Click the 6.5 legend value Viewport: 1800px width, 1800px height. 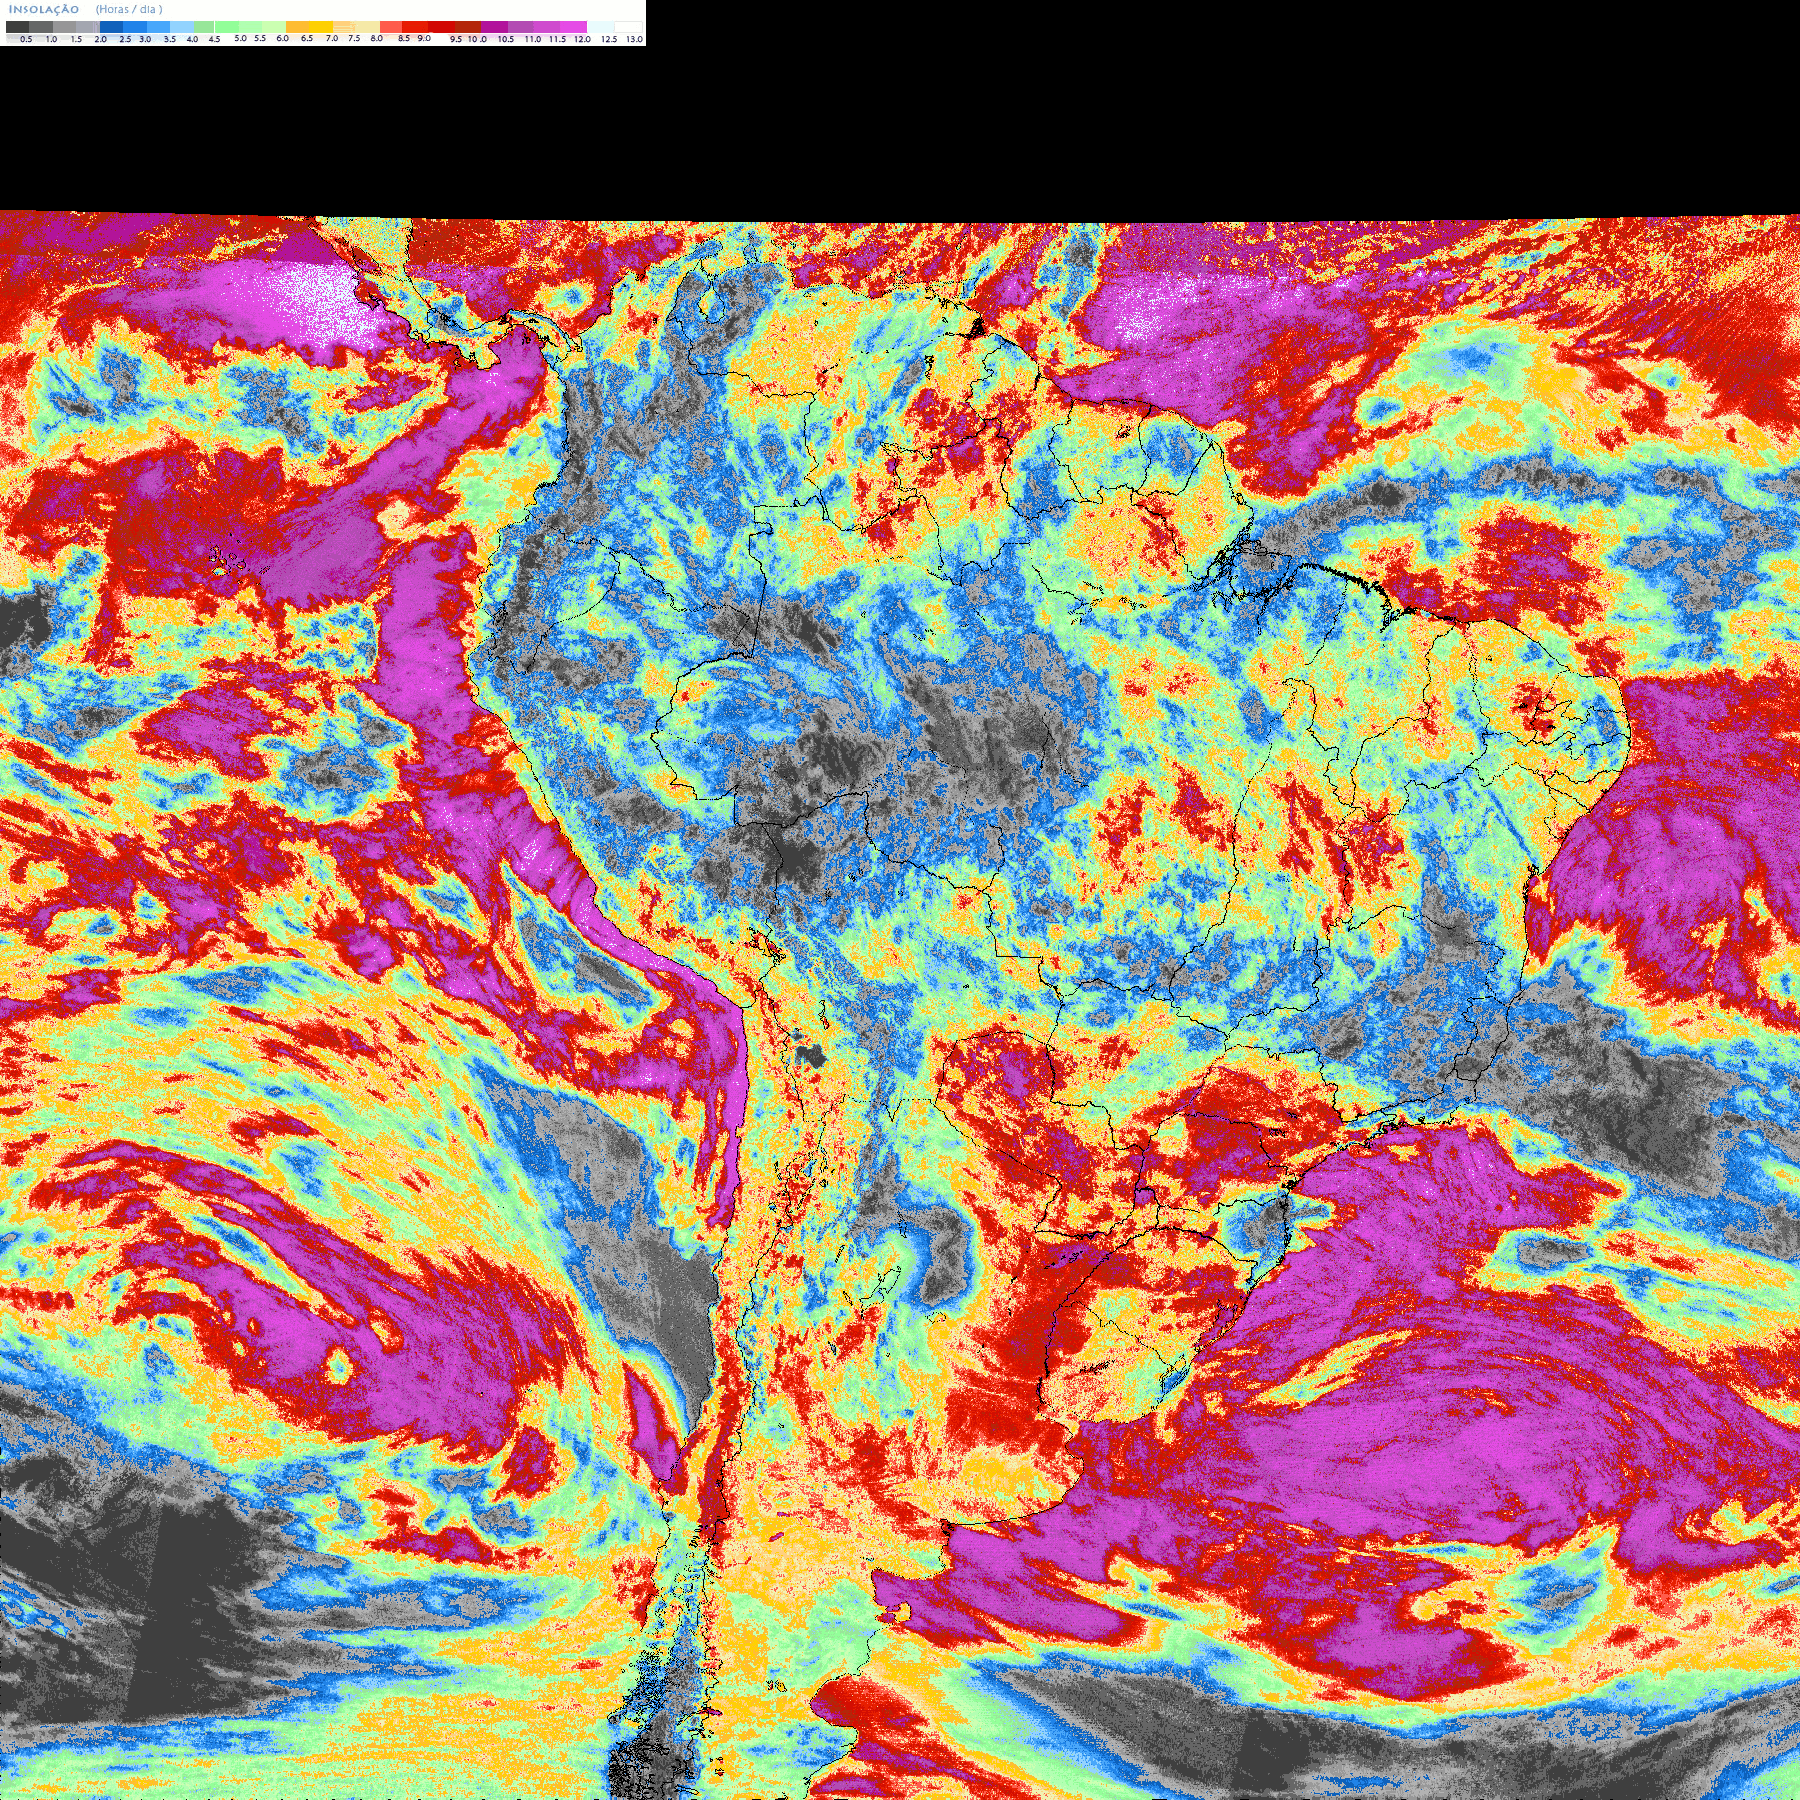pos(307,38)
